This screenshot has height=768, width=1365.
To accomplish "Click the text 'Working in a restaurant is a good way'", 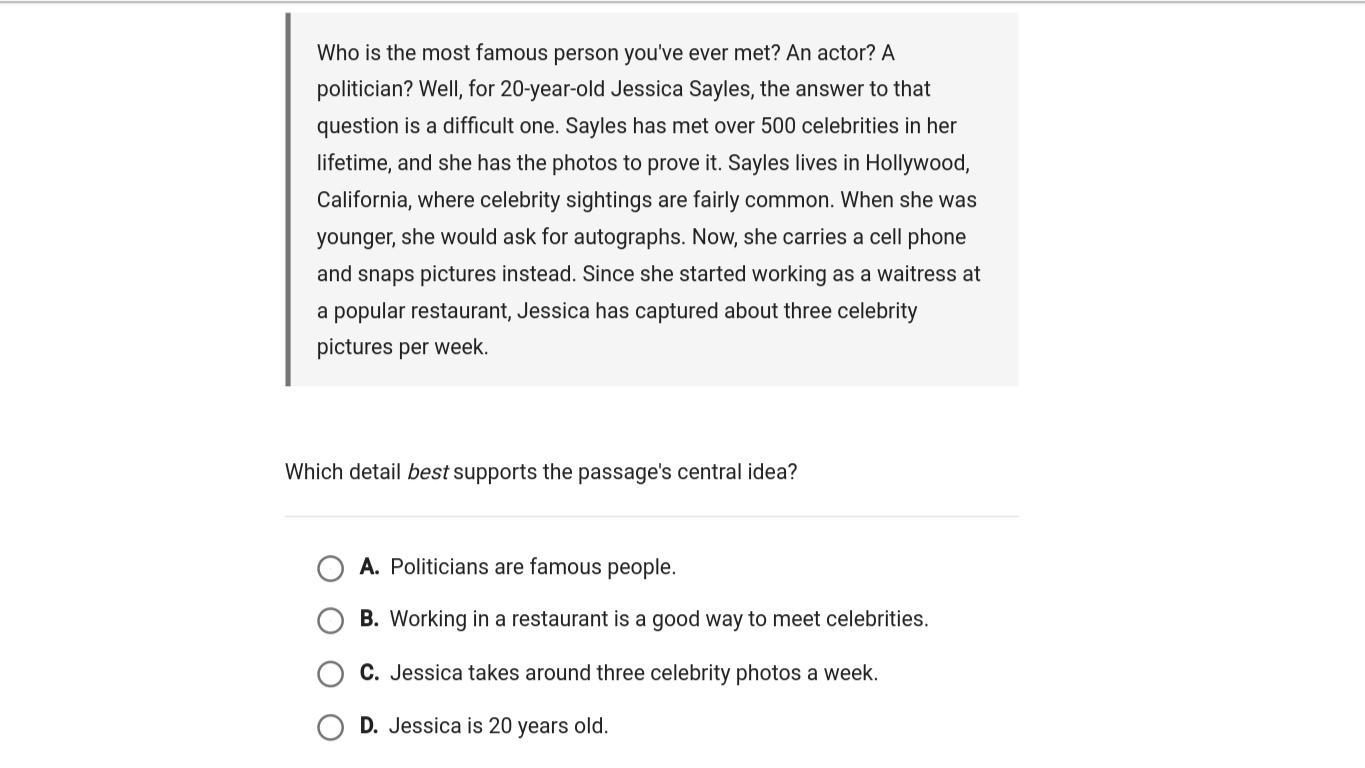I will (x=563, y=619).
